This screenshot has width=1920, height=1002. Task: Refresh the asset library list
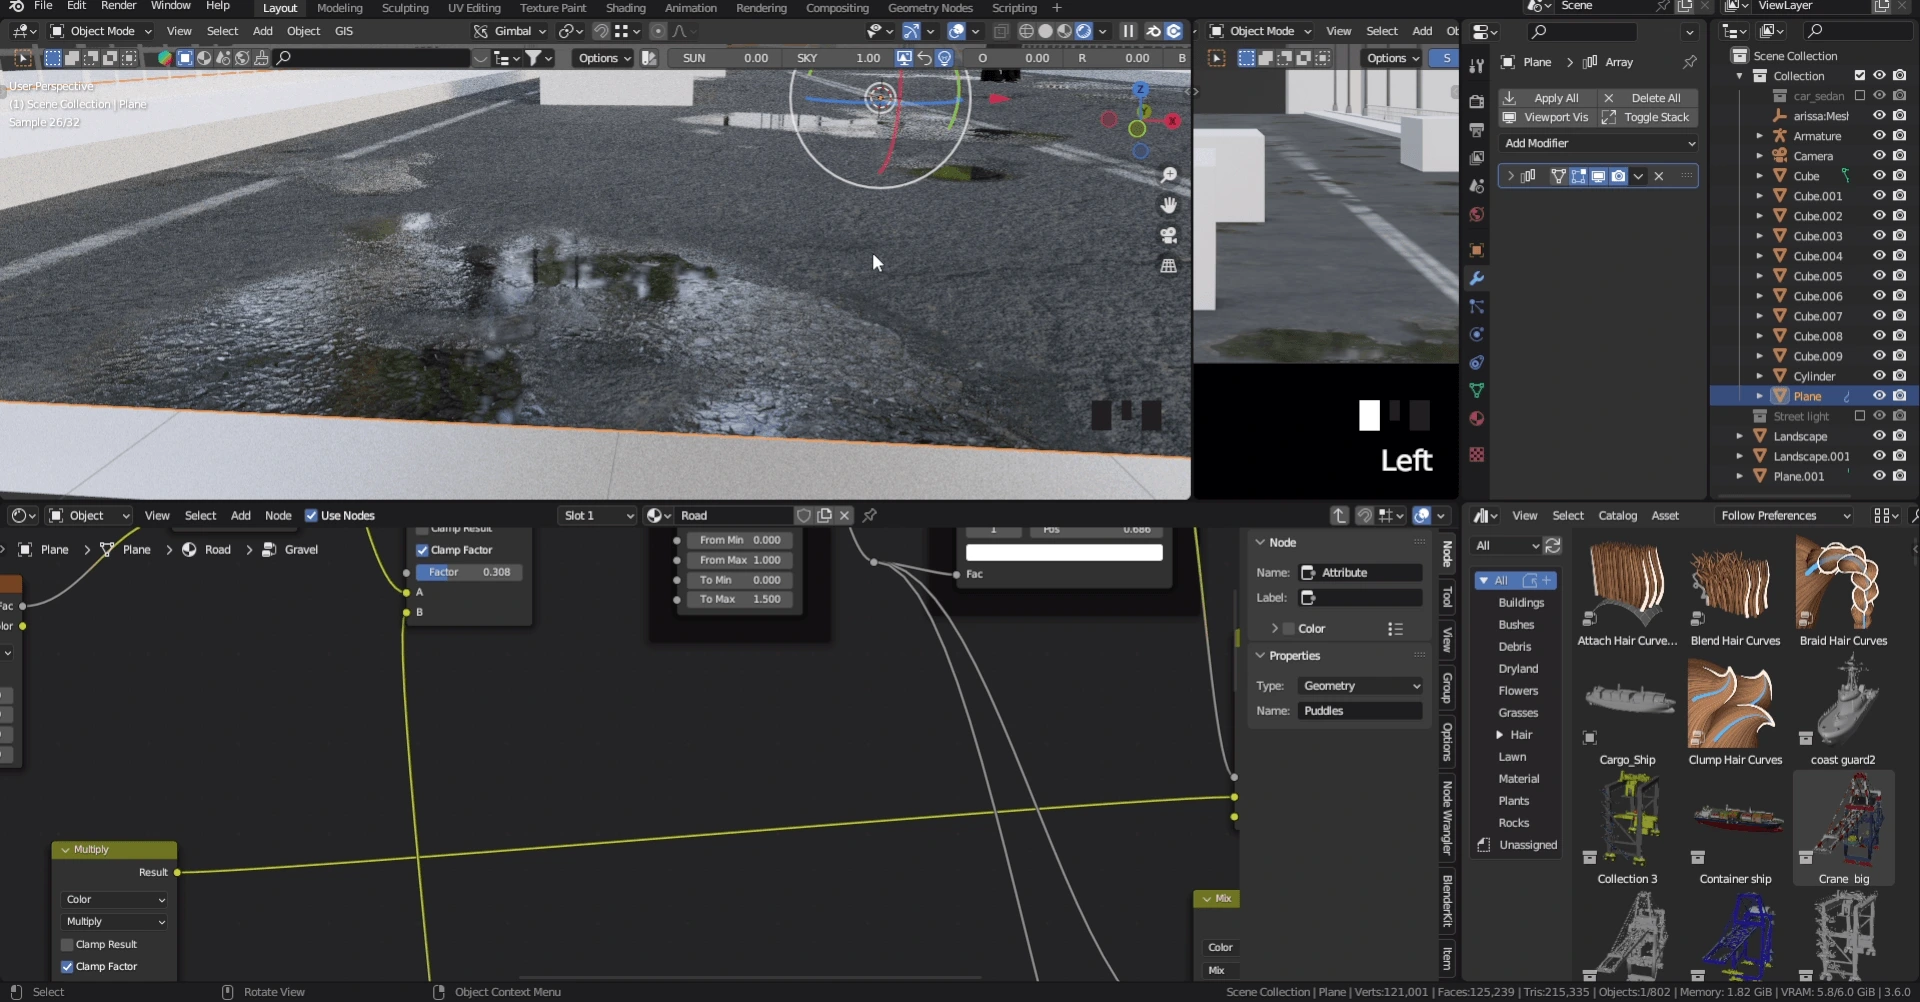pos(1553,546)
